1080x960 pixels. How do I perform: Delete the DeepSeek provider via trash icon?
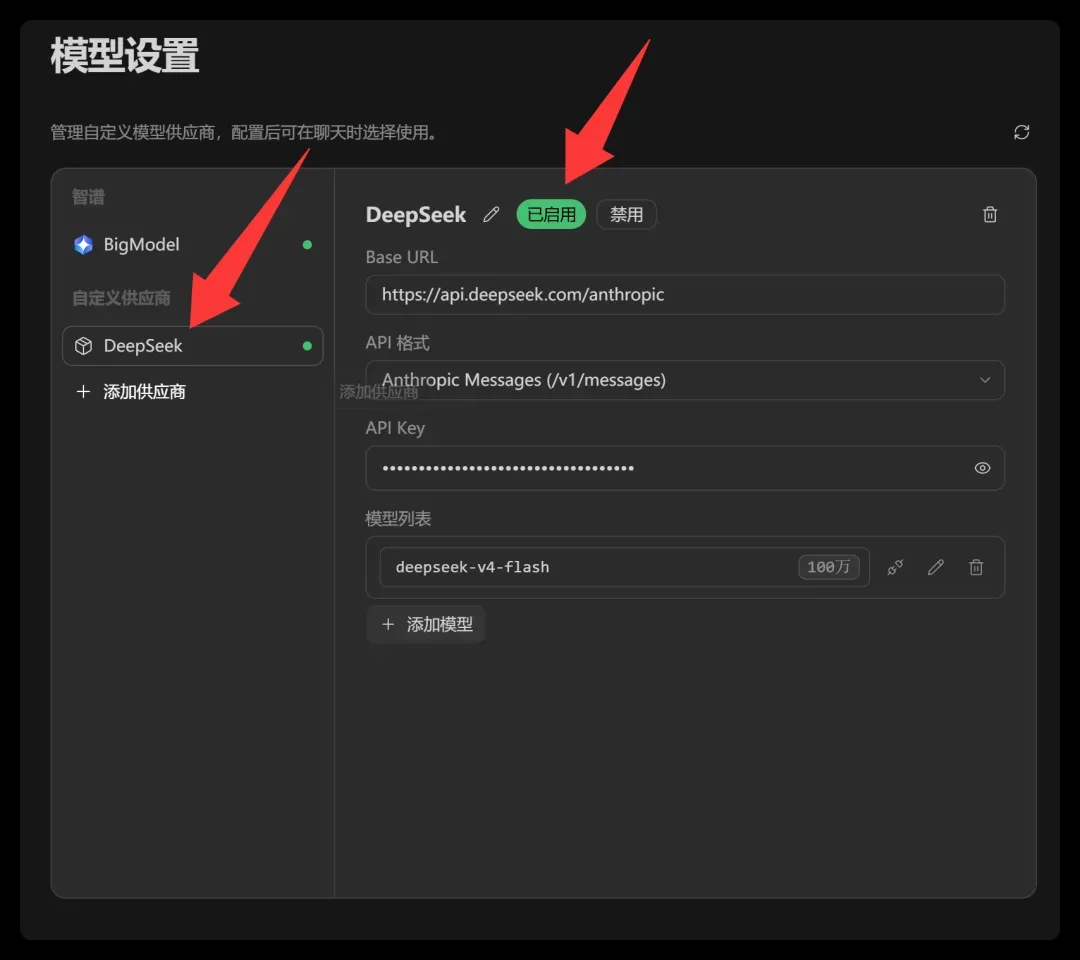point(990,215)
